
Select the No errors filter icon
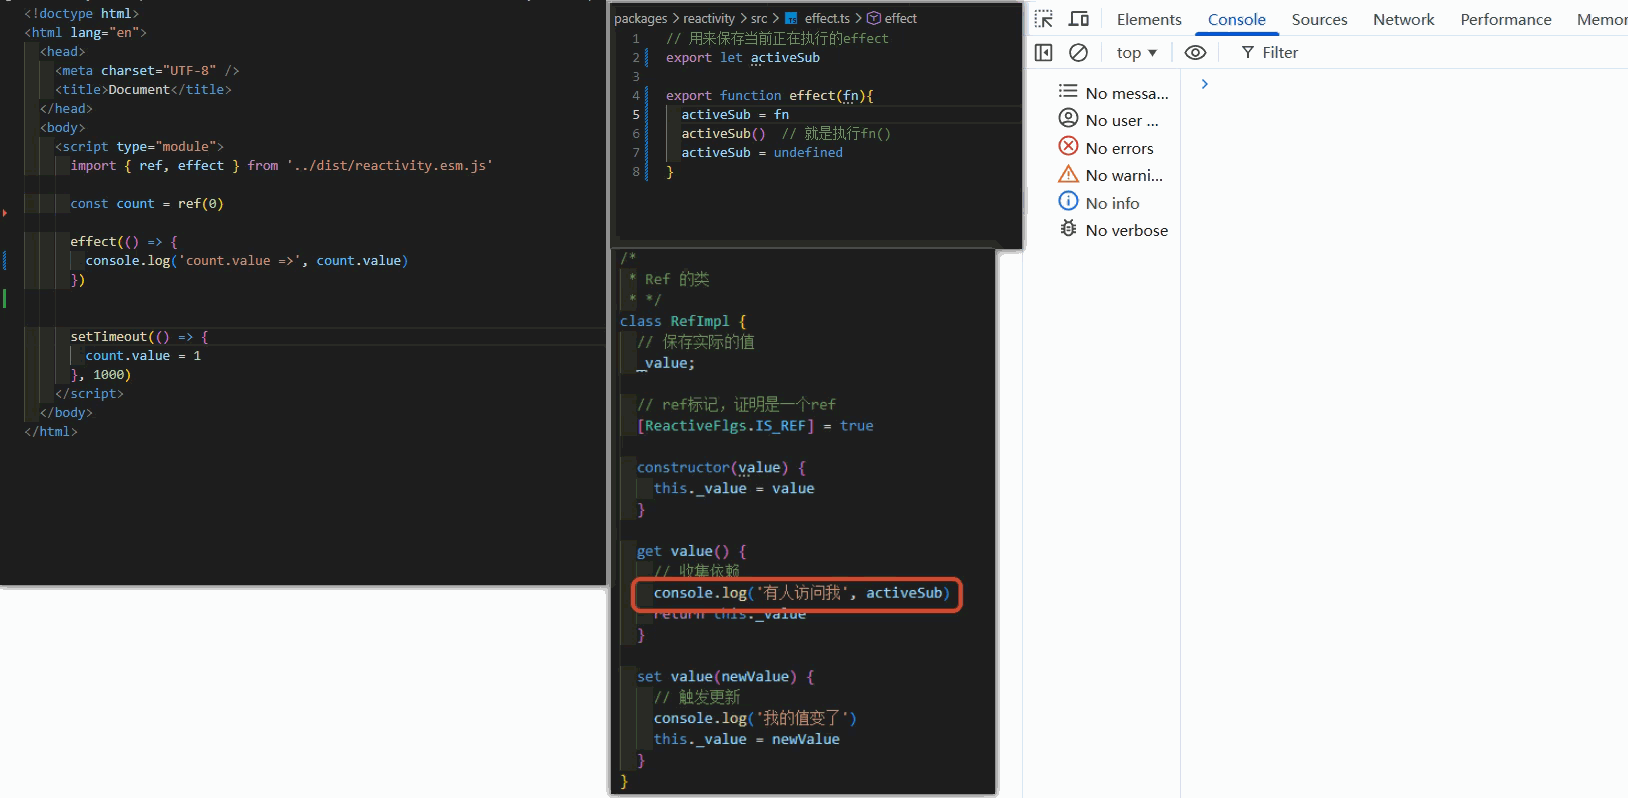(x=1068, y=146)
